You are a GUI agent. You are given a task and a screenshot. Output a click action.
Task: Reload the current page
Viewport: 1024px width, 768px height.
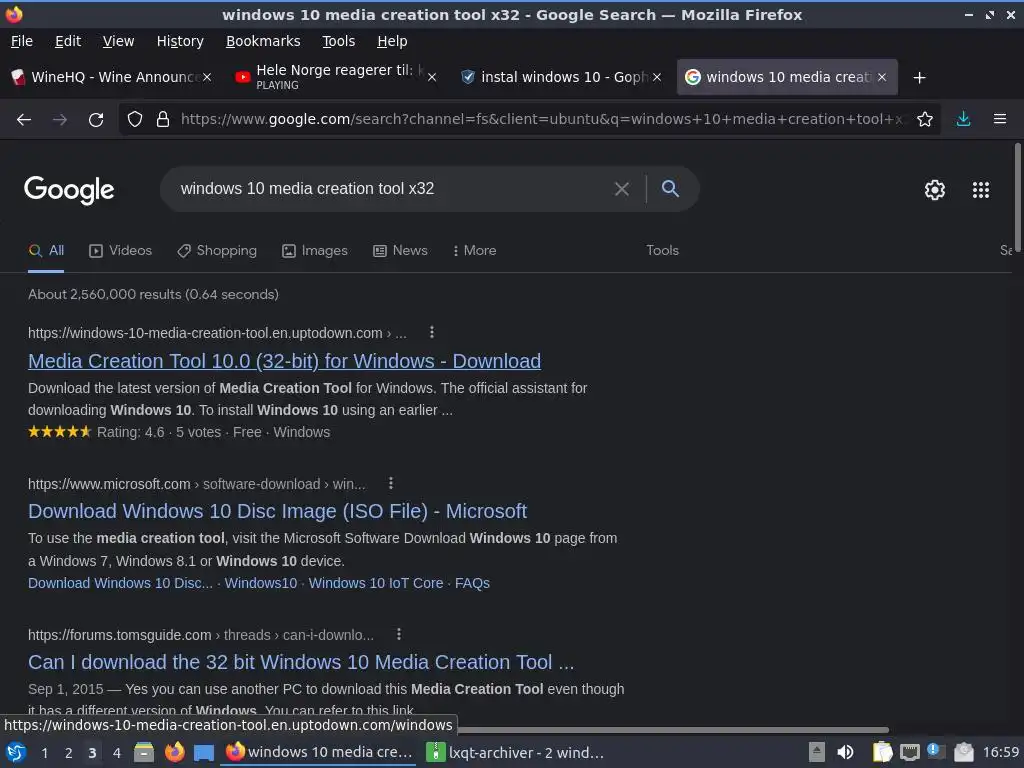[x=96, y=120]
